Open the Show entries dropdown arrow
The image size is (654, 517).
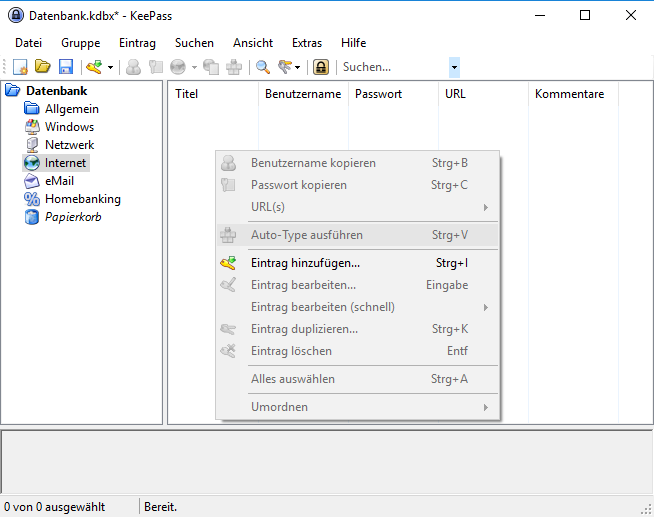(x=297, y=67)
